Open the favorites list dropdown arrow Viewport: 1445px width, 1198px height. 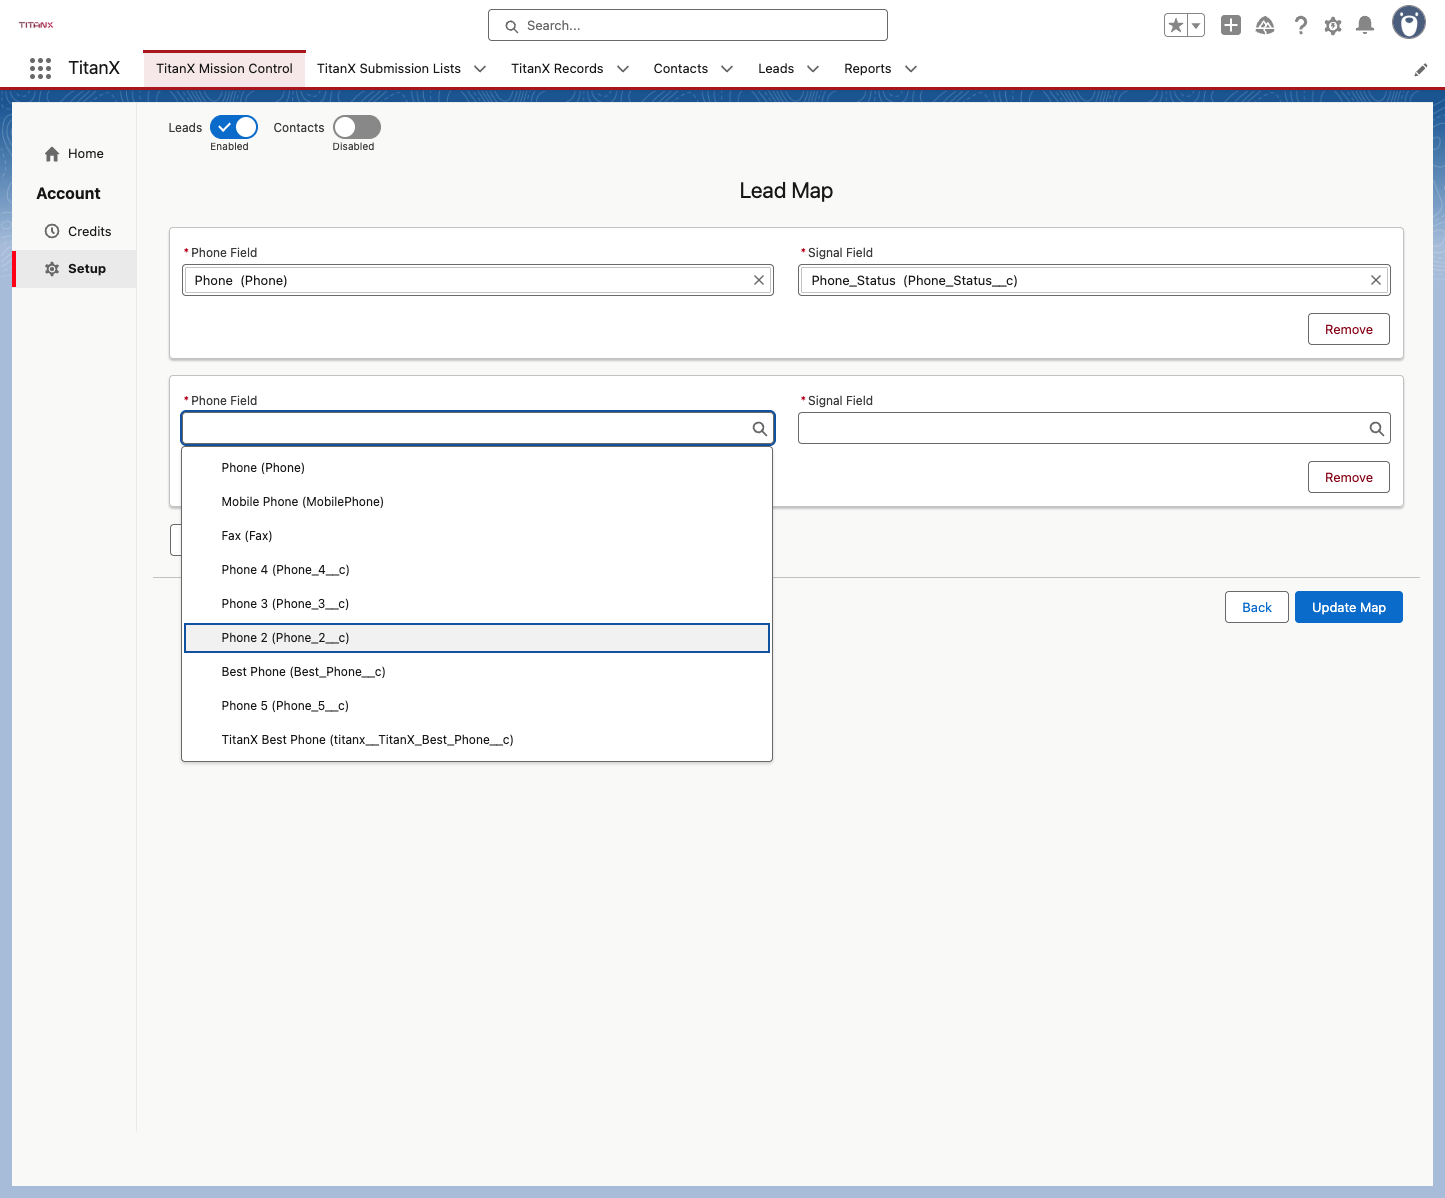pyautogui.click(x=1196, y=25)
